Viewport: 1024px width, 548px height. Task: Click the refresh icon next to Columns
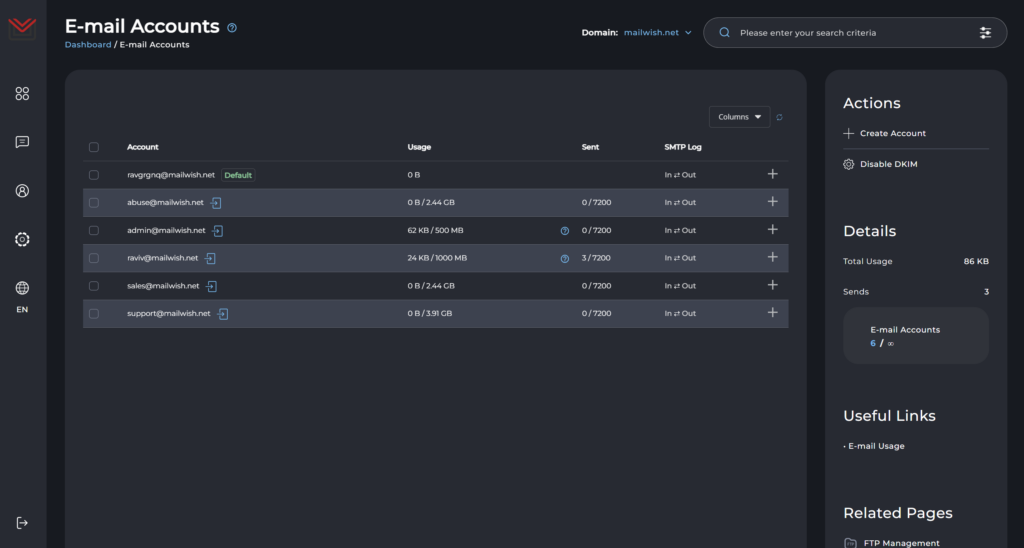tap(779, 117)
